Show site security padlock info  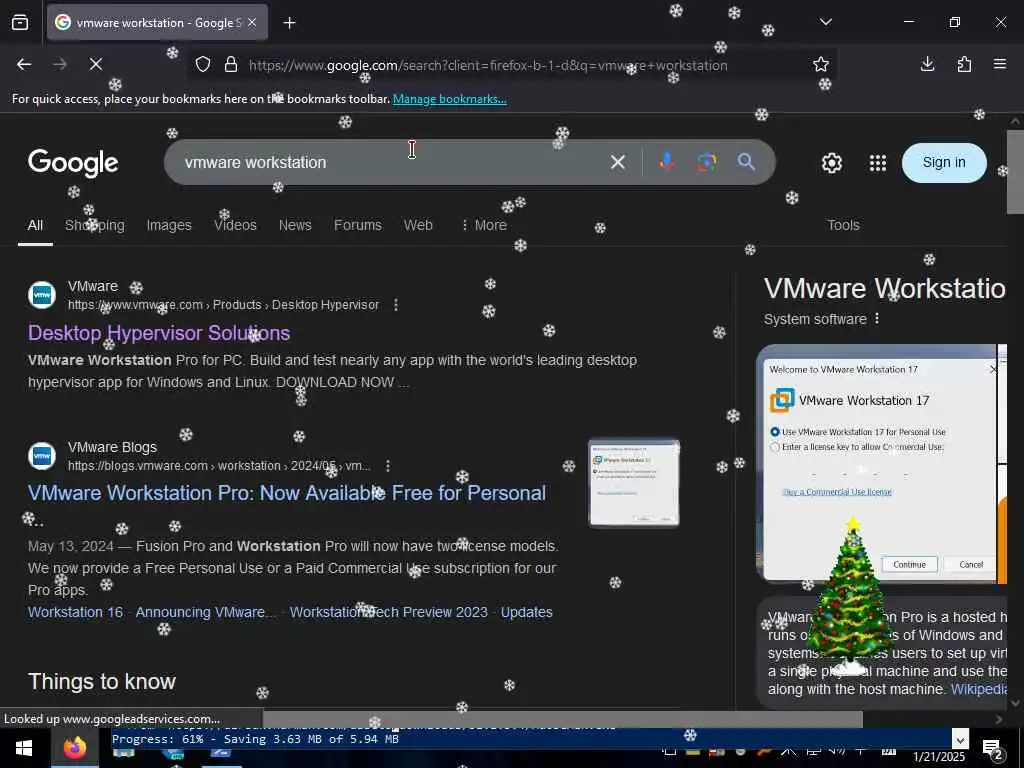click(x=231, y=65)
